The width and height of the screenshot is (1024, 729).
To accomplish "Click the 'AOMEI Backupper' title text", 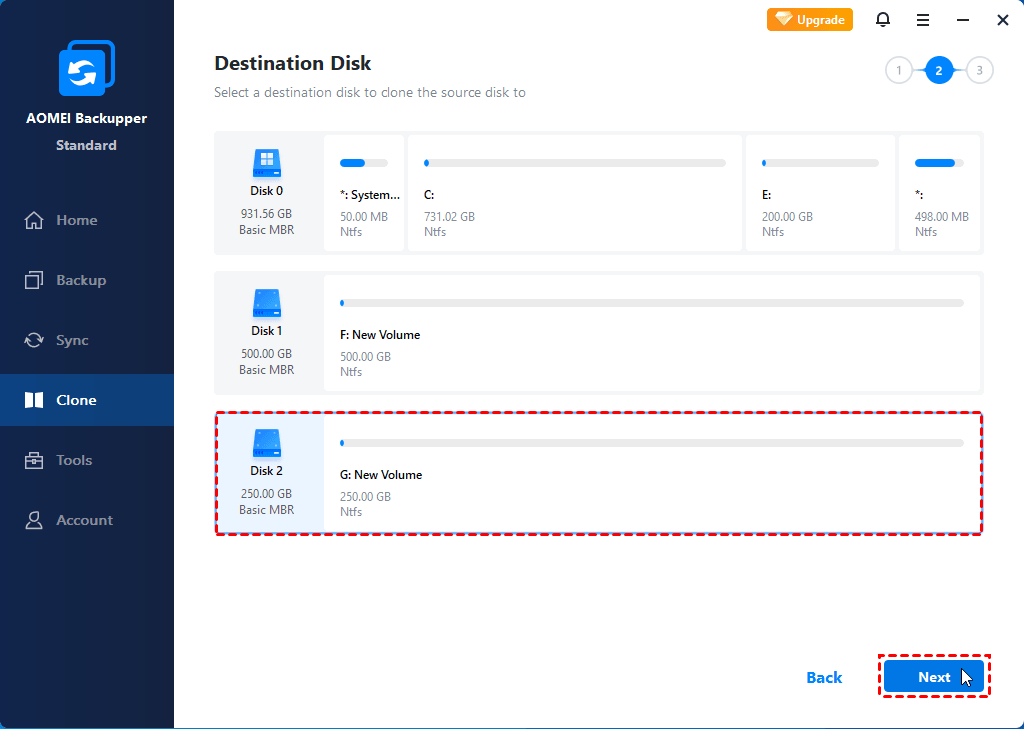I will click(86, 118).
